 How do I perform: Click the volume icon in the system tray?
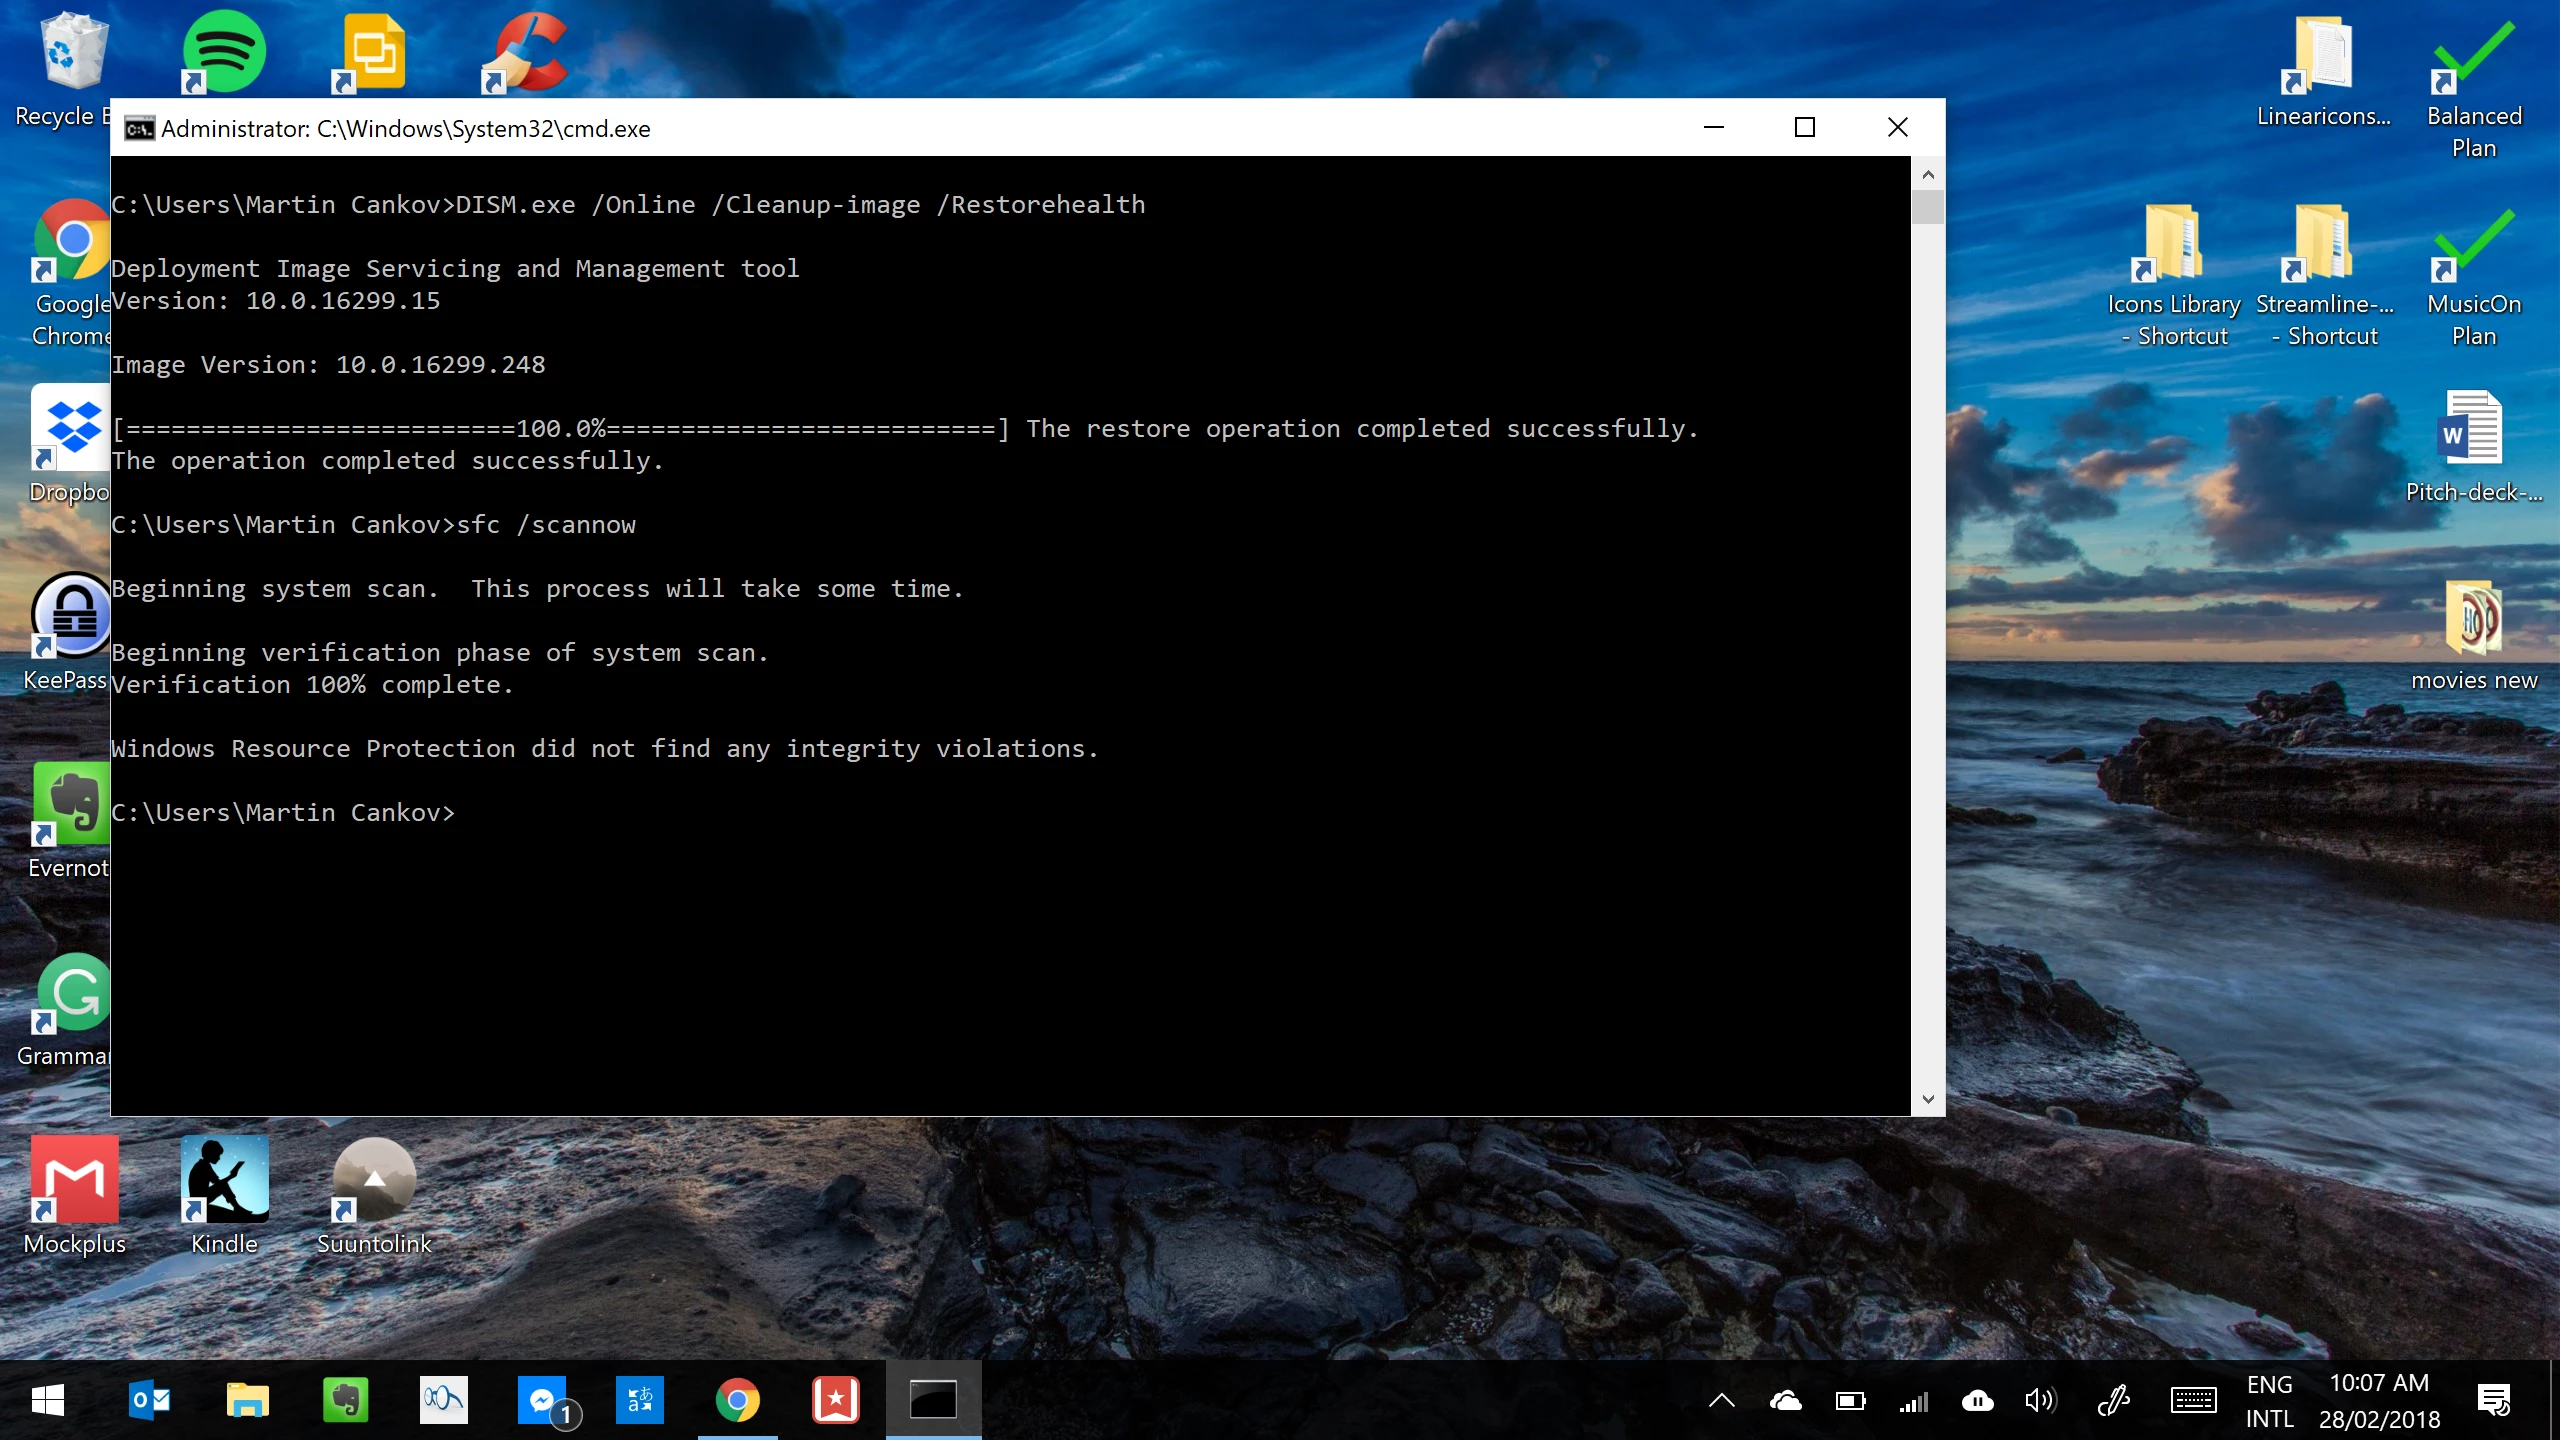(2040, 1401)
